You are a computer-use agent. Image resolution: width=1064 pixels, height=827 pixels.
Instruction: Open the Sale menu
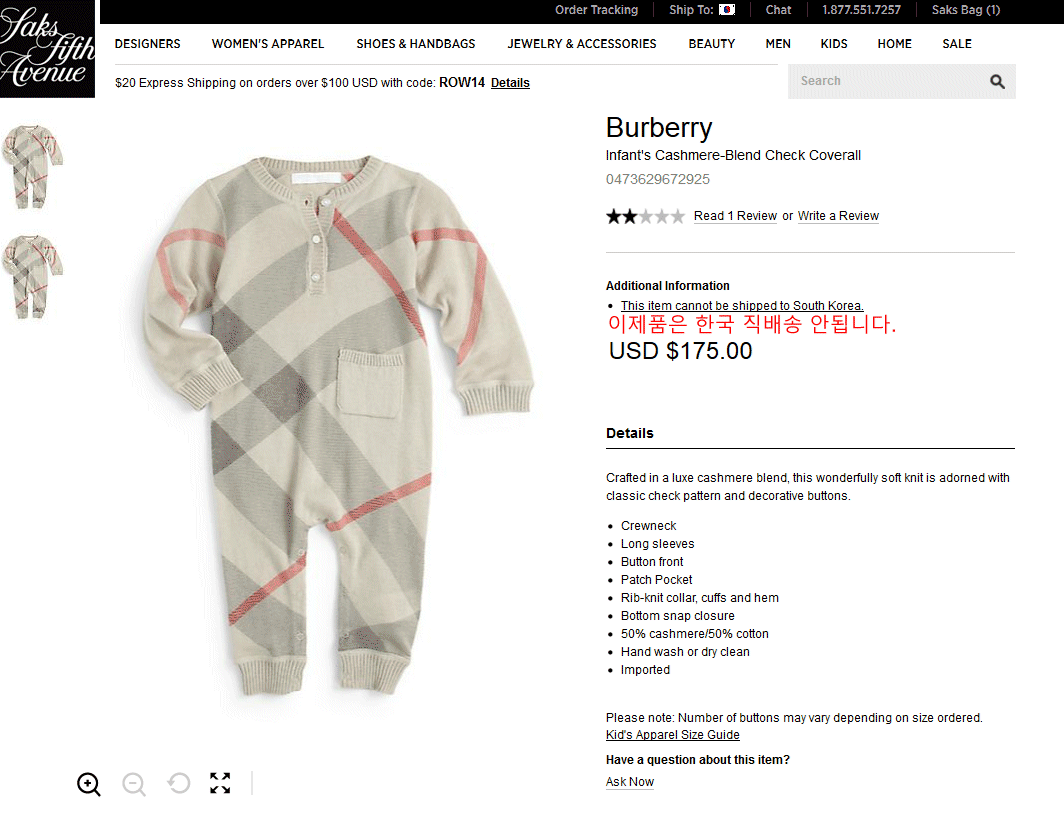[957, 43]
